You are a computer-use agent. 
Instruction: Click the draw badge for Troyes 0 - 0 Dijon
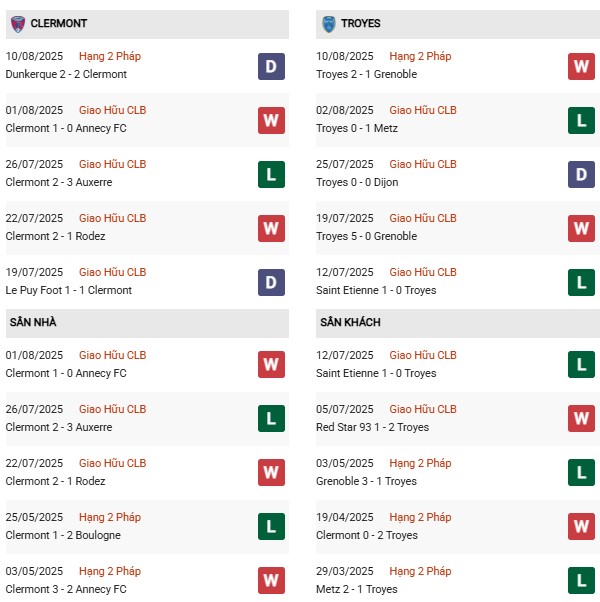[x=582, y=174]
